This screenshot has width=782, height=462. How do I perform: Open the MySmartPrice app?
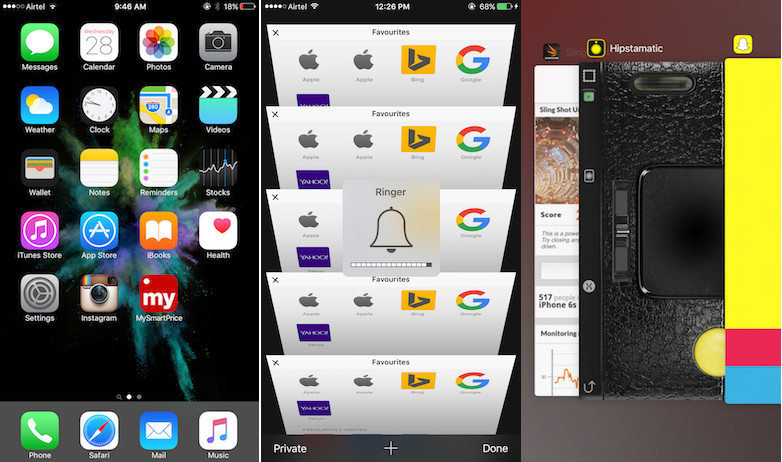(159, 294)
